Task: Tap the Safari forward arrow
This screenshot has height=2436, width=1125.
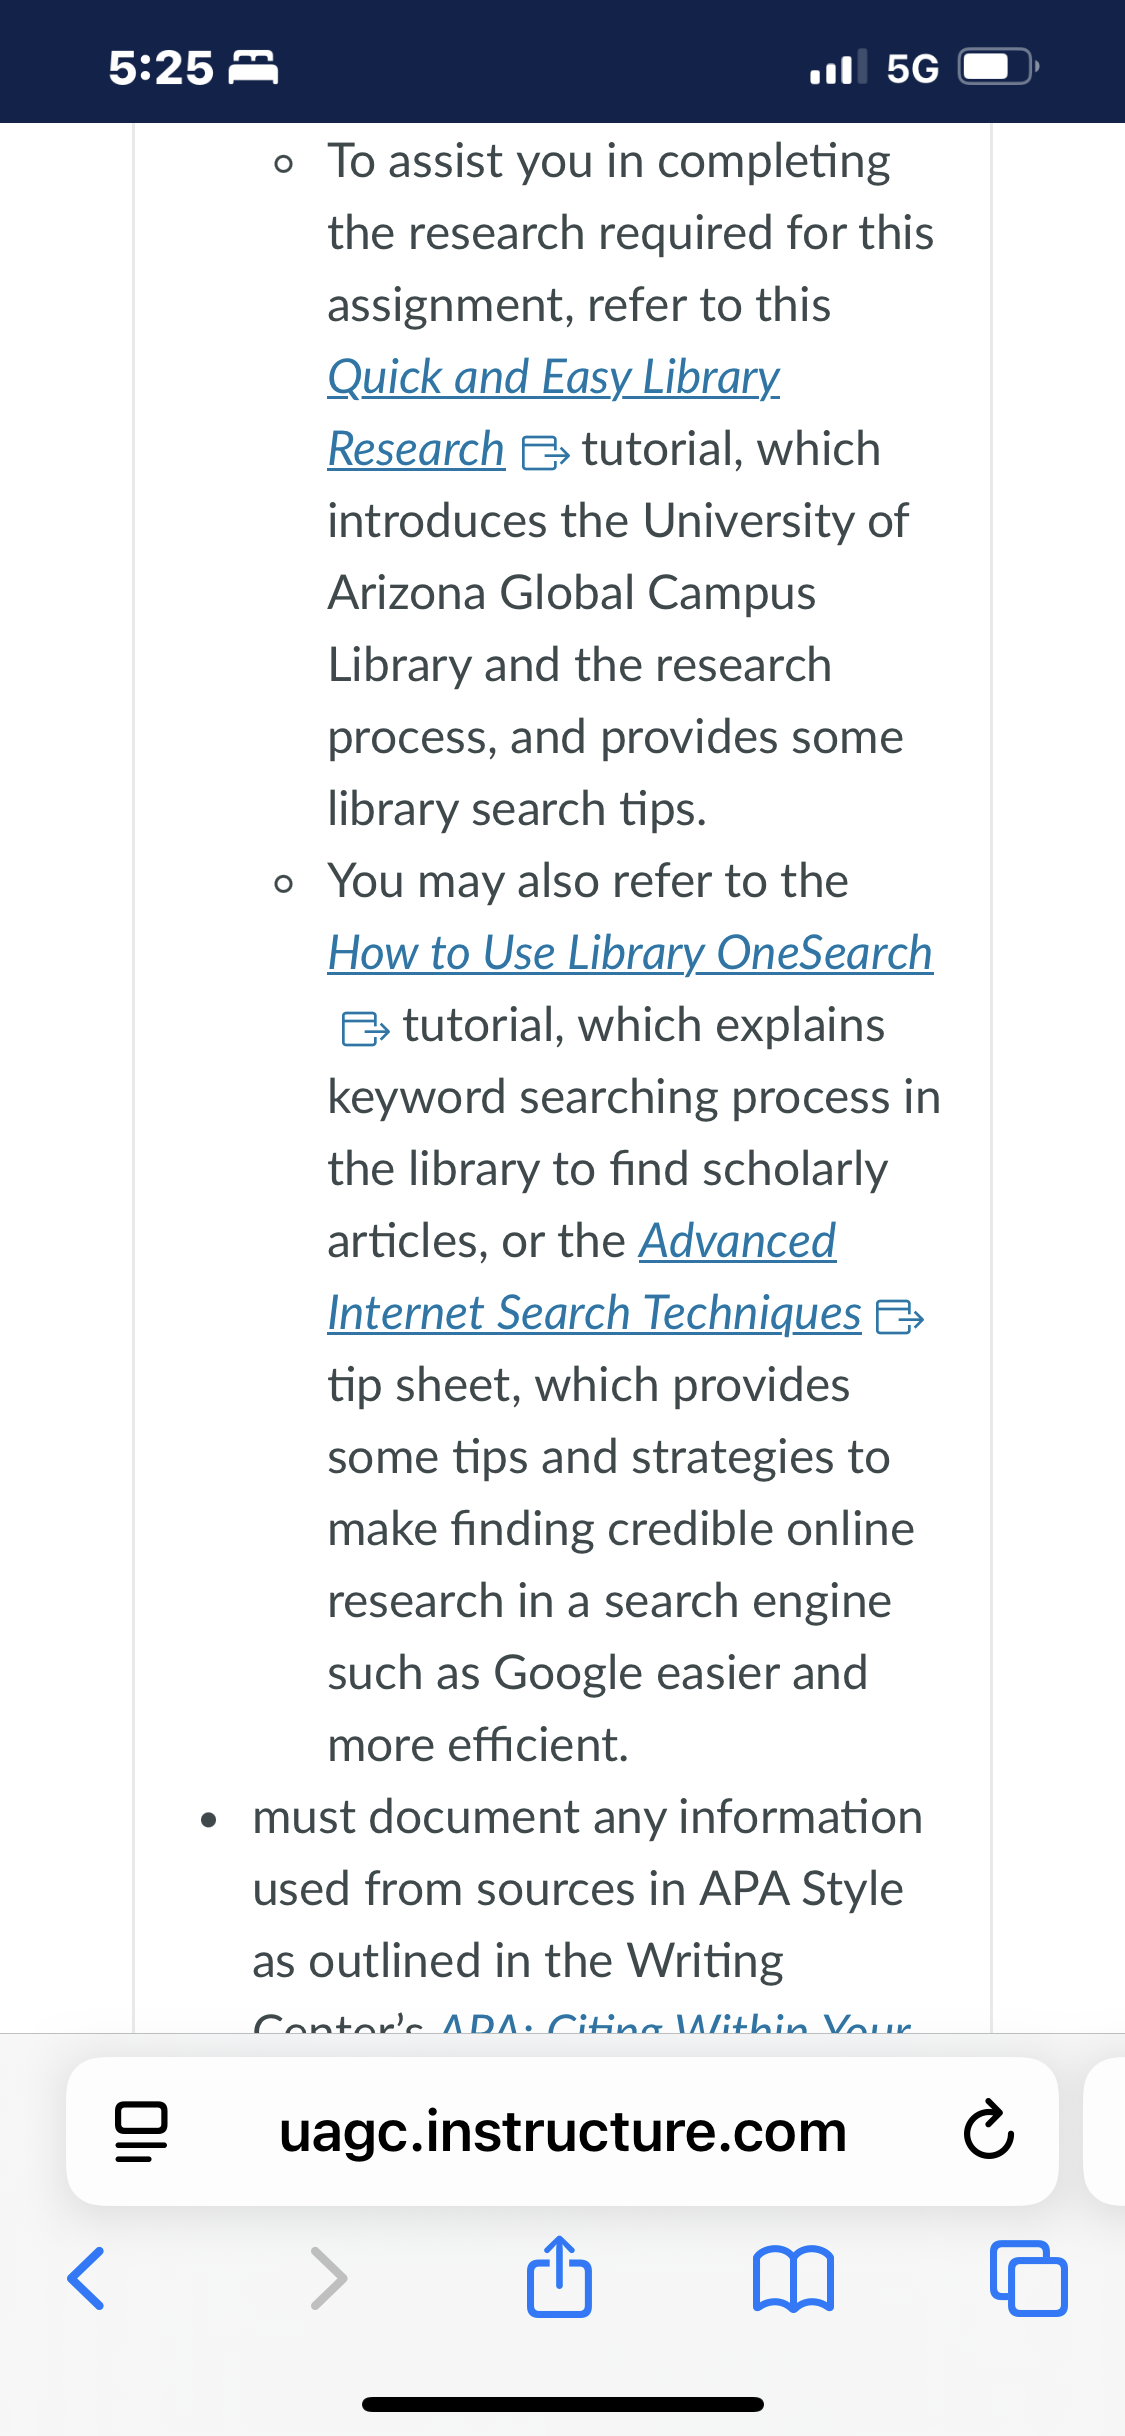Action: [x=329, y=2279]
